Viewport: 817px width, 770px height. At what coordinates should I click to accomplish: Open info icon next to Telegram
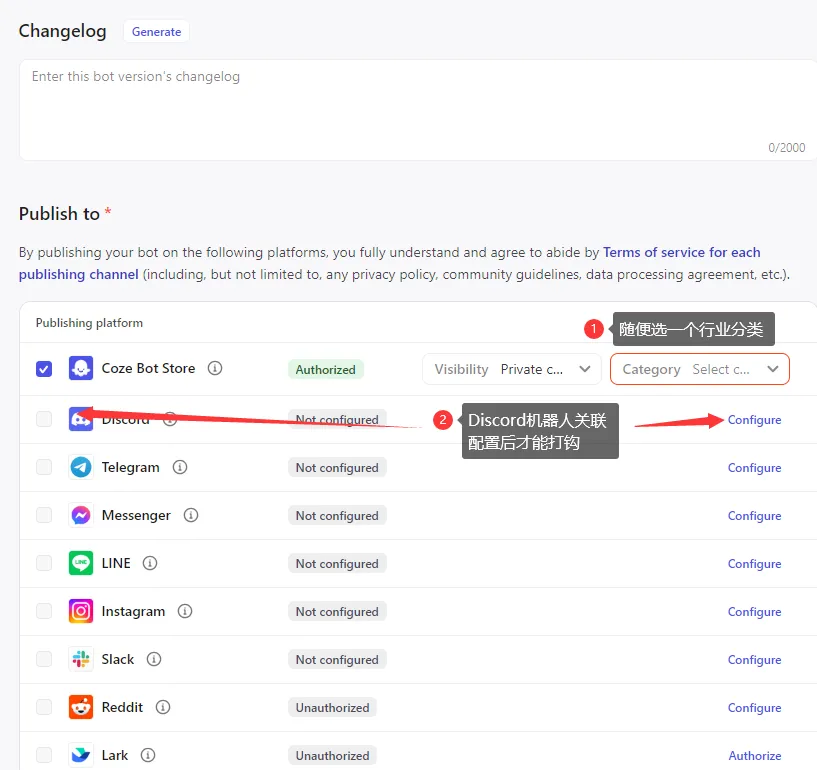tap(180, 467)
